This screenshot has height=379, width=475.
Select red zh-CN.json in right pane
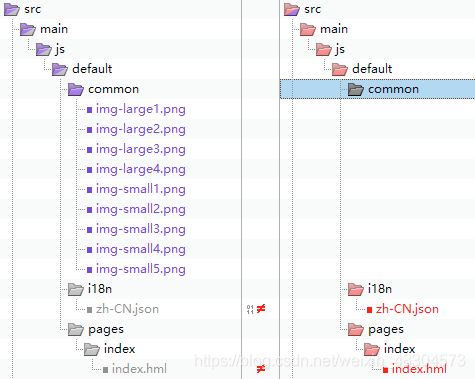pos(407,309)
